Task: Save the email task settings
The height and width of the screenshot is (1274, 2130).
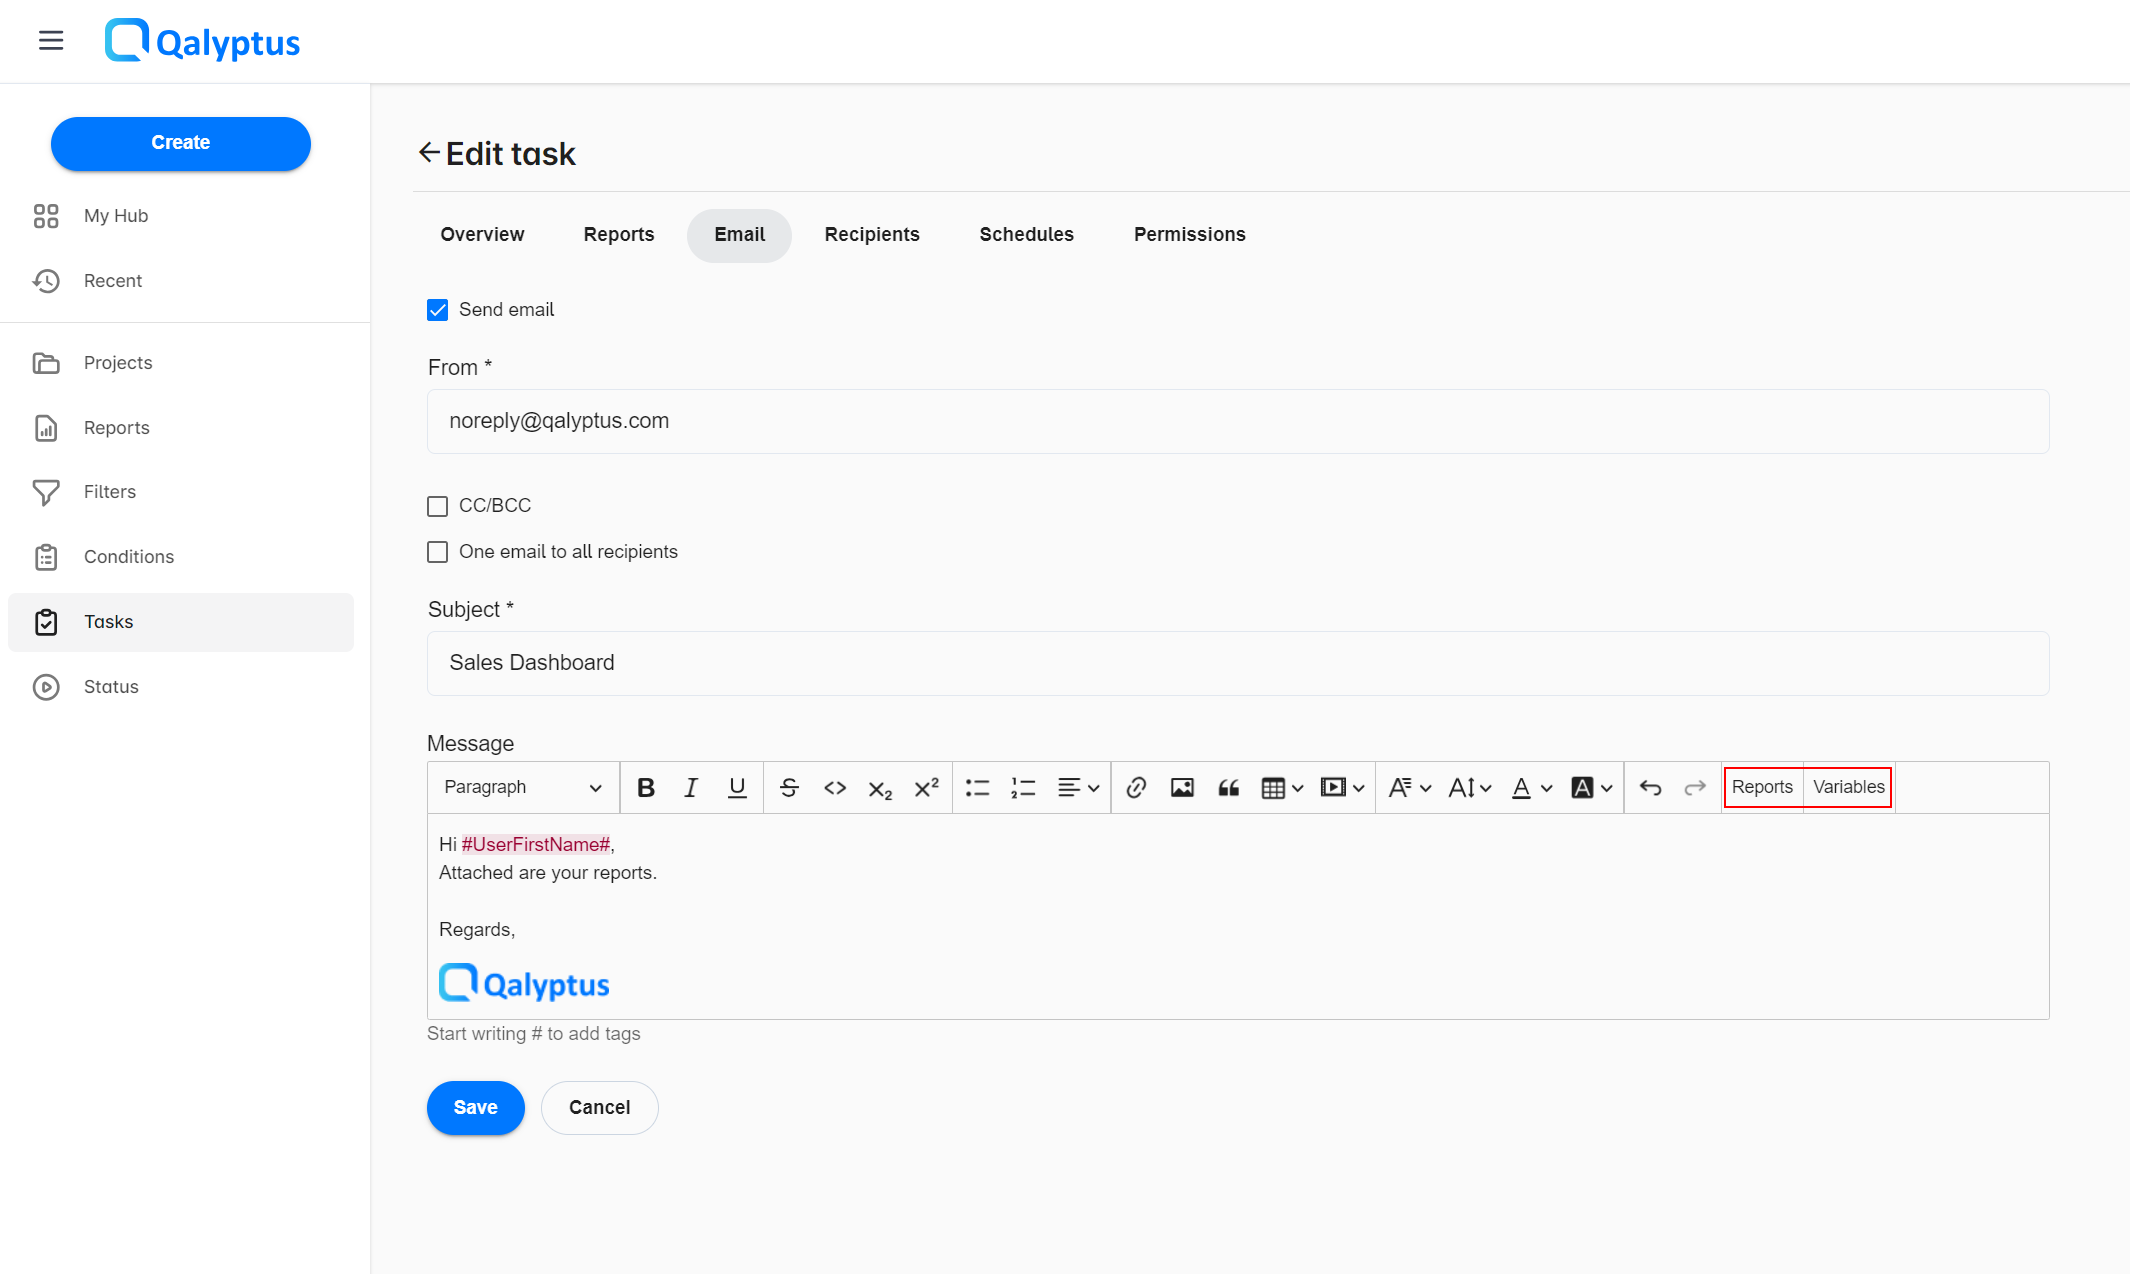Action: point(476,1108)
